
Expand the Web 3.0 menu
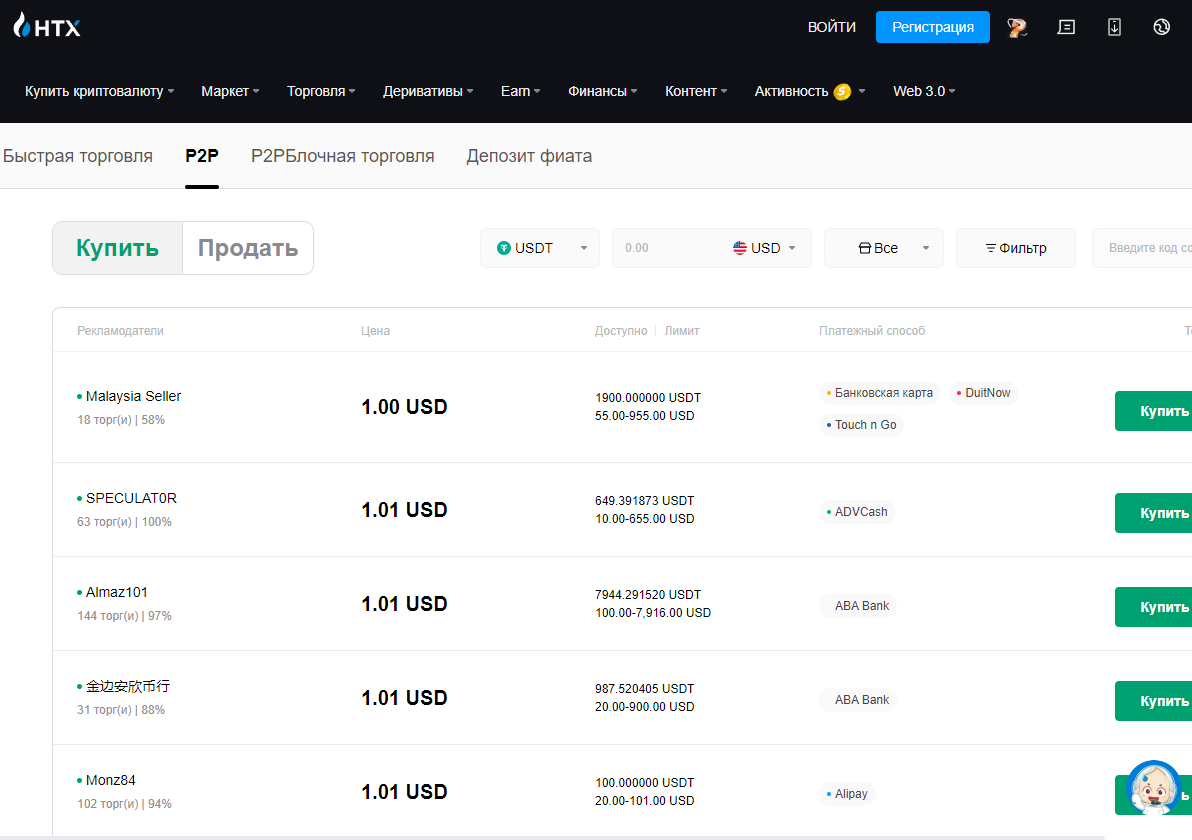[924, 91]
